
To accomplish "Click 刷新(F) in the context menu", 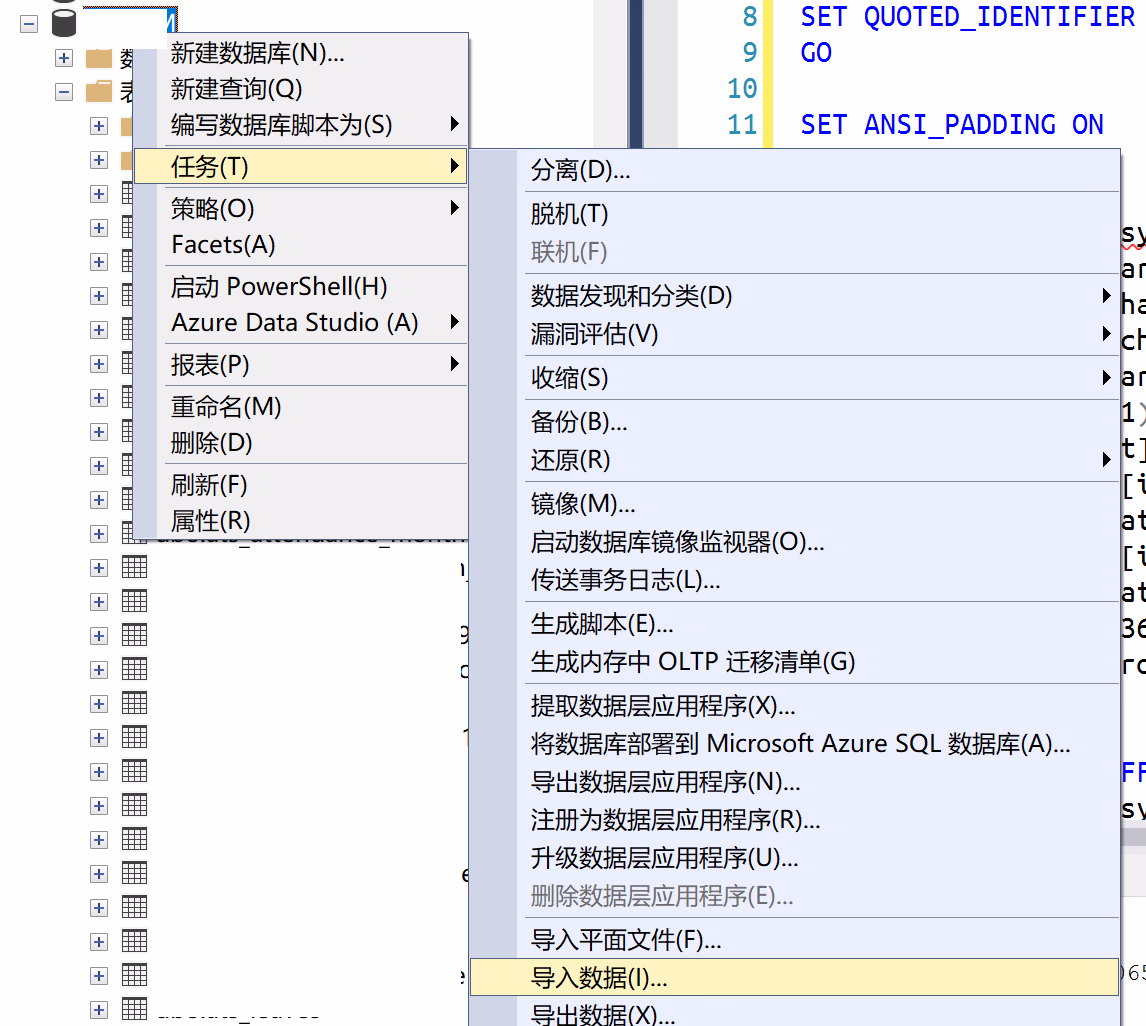I will 208,485.
